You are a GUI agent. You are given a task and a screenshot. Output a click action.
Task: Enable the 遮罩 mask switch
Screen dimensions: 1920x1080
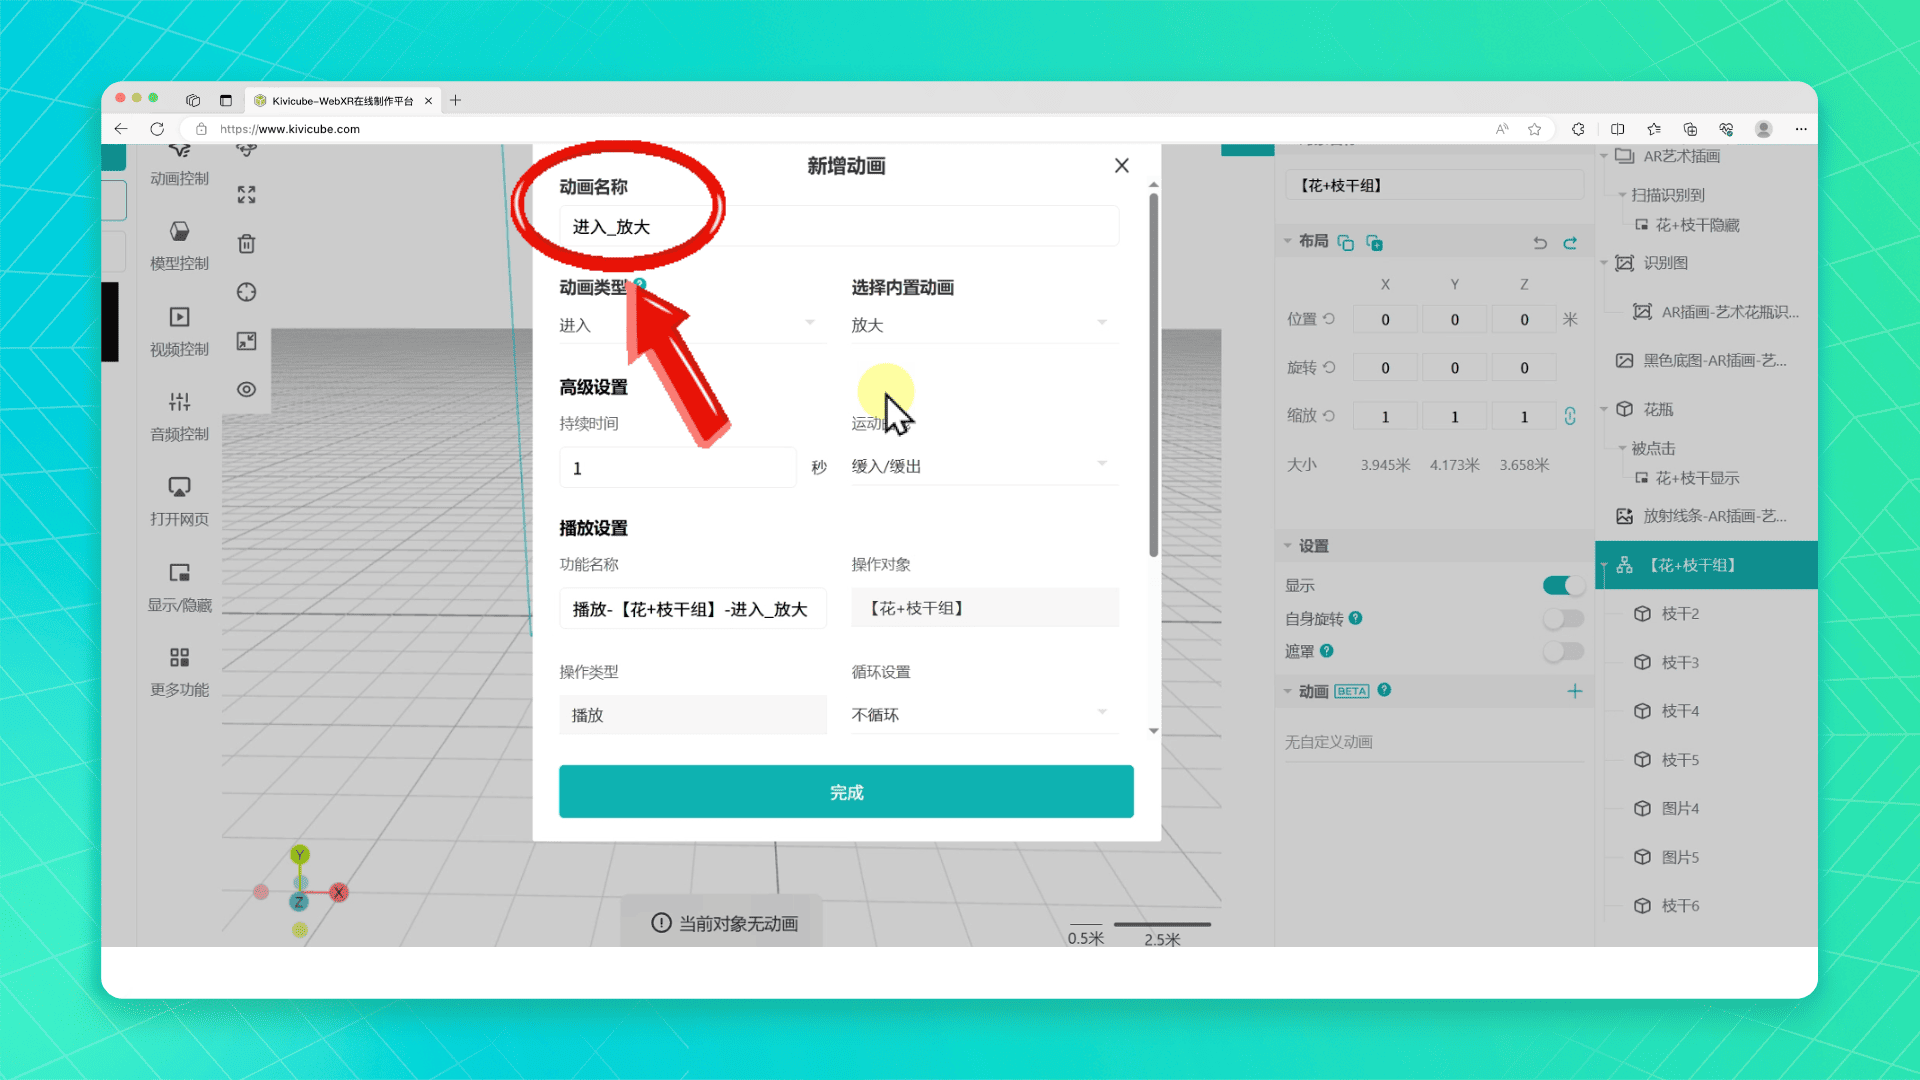click(x=1562, y=652)
